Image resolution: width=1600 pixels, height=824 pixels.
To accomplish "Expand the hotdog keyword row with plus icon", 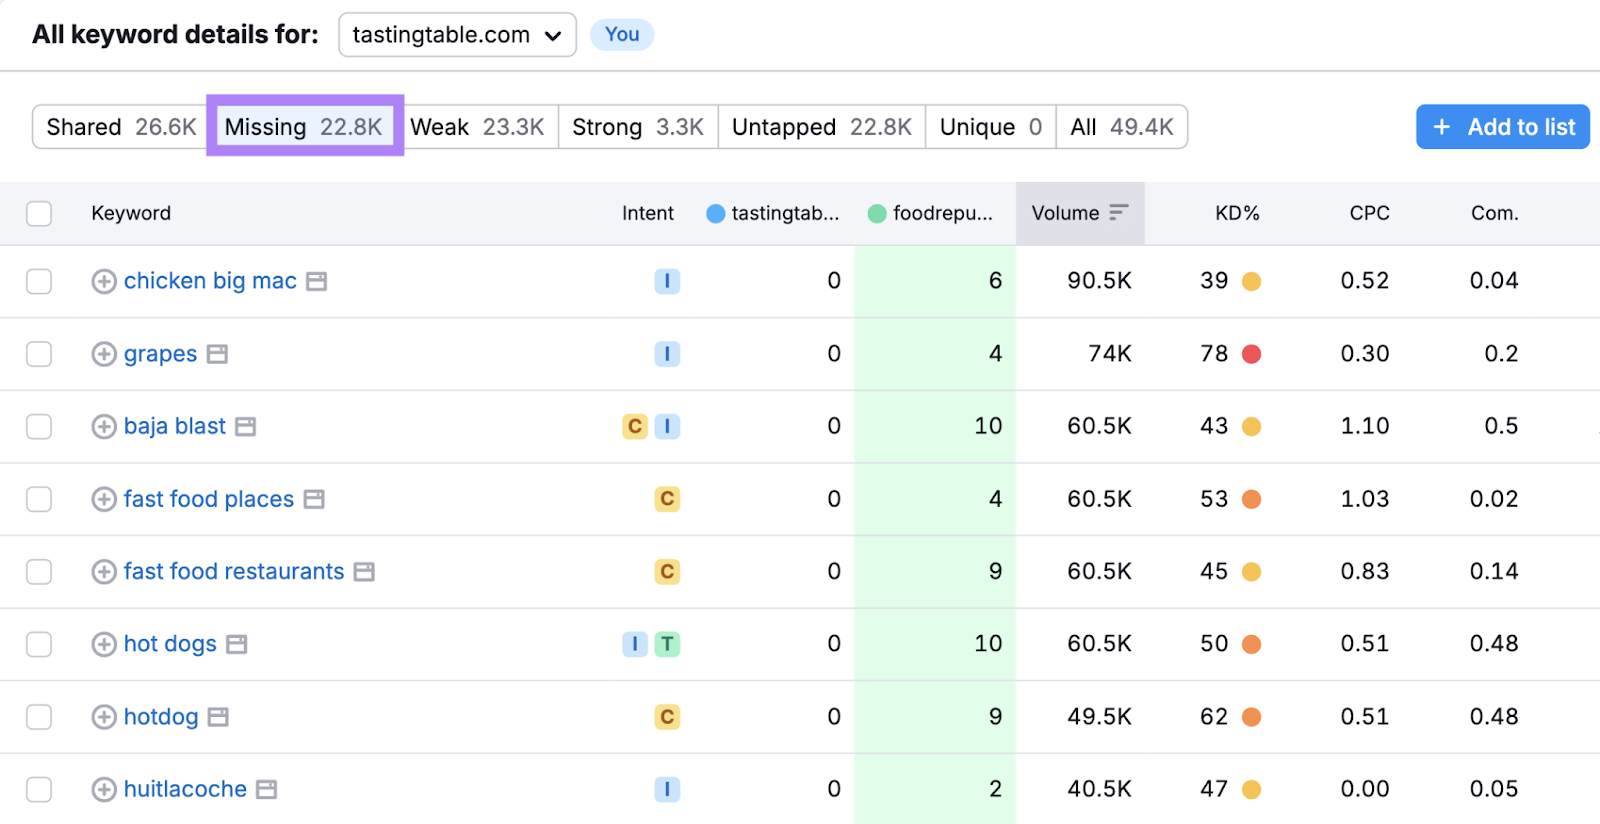I will [104, 717].
